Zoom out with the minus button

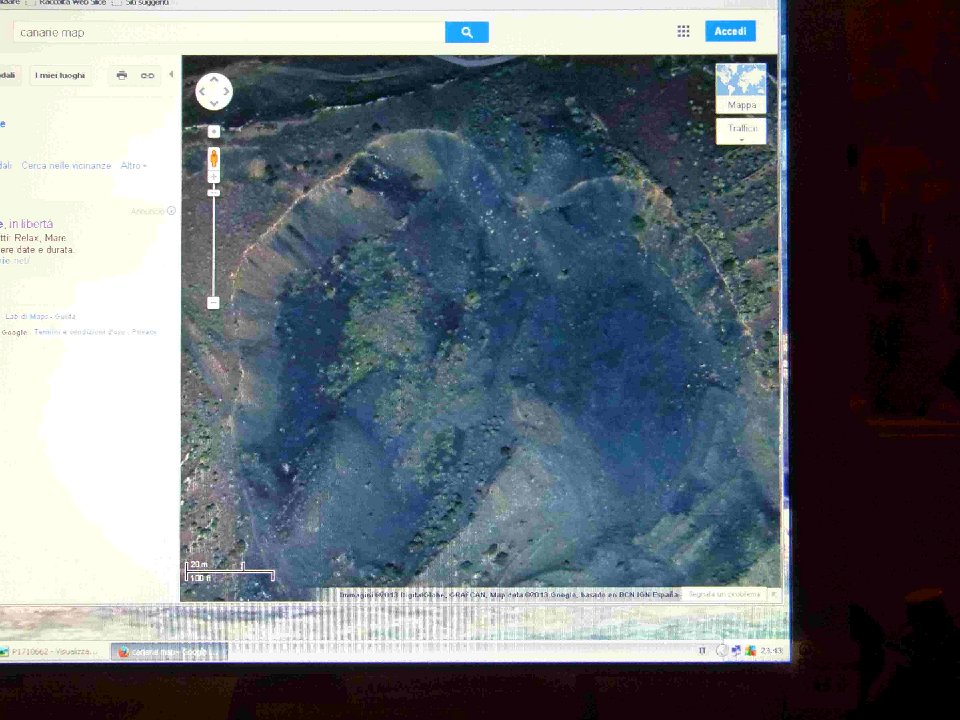(x=213, y=302)
